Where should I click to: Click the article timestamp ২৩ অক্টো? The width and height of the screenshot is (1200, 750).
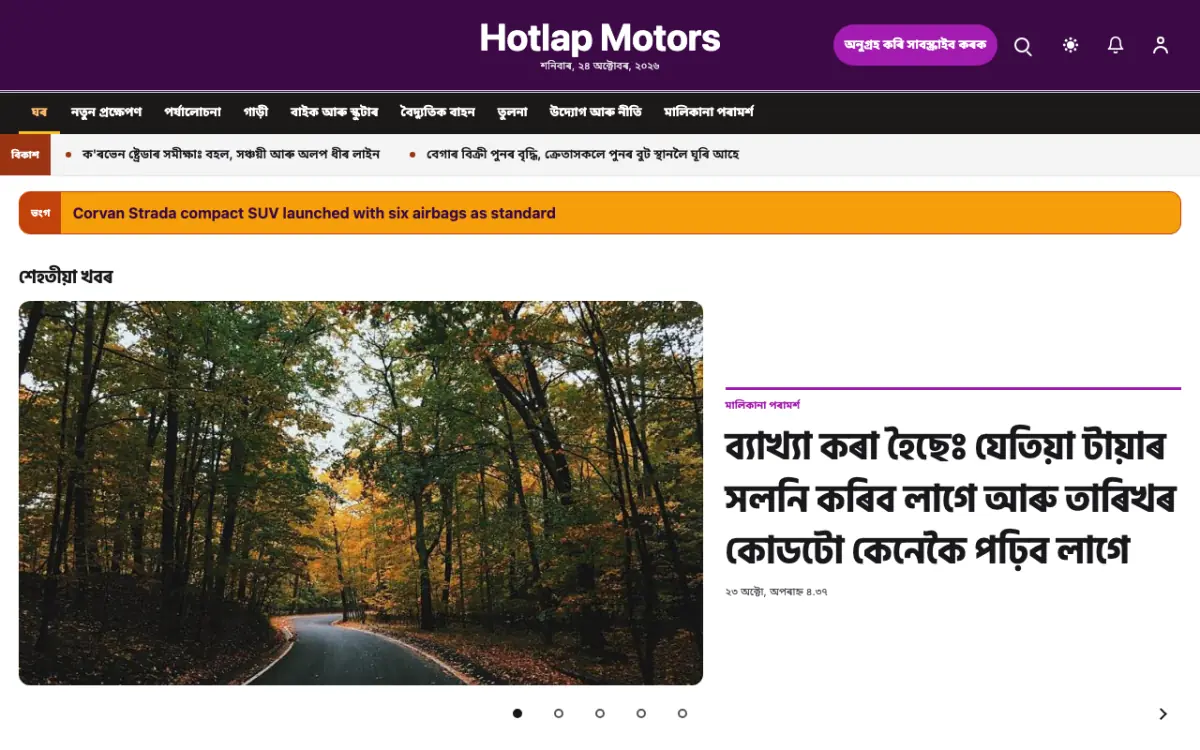[x=776, y=592]
